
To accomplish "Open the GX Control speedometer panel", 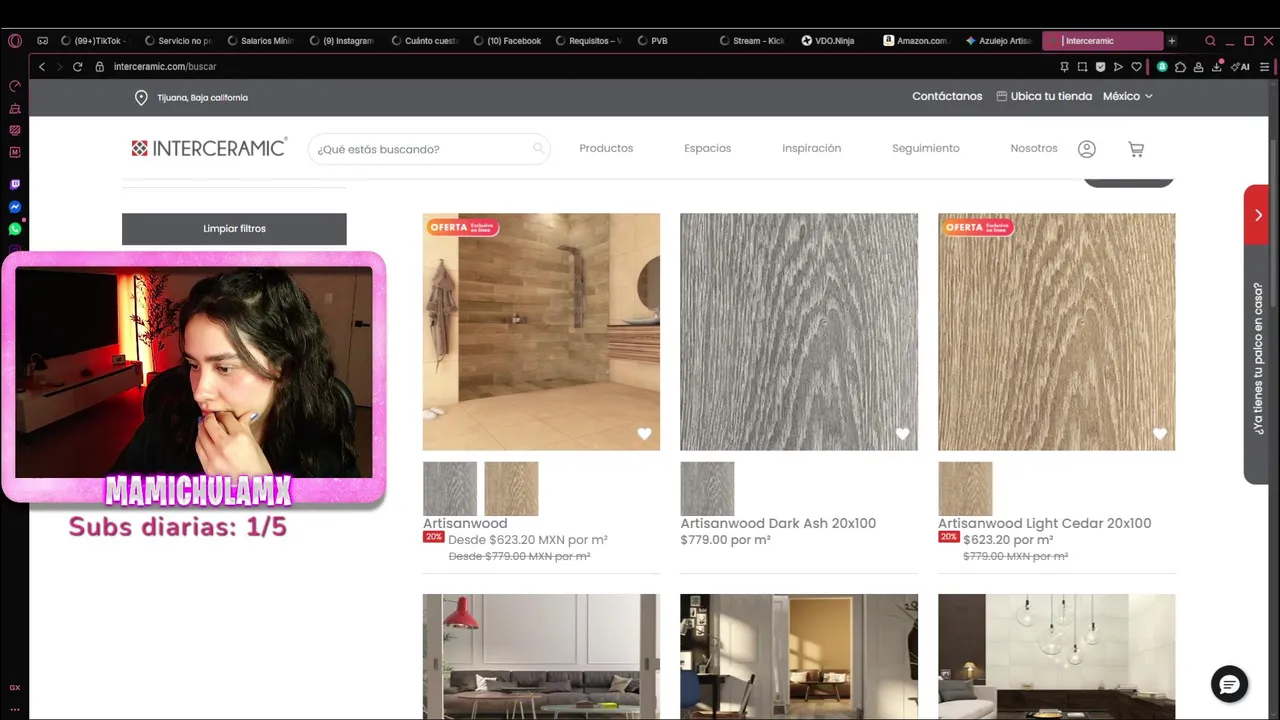I will 15,86.
